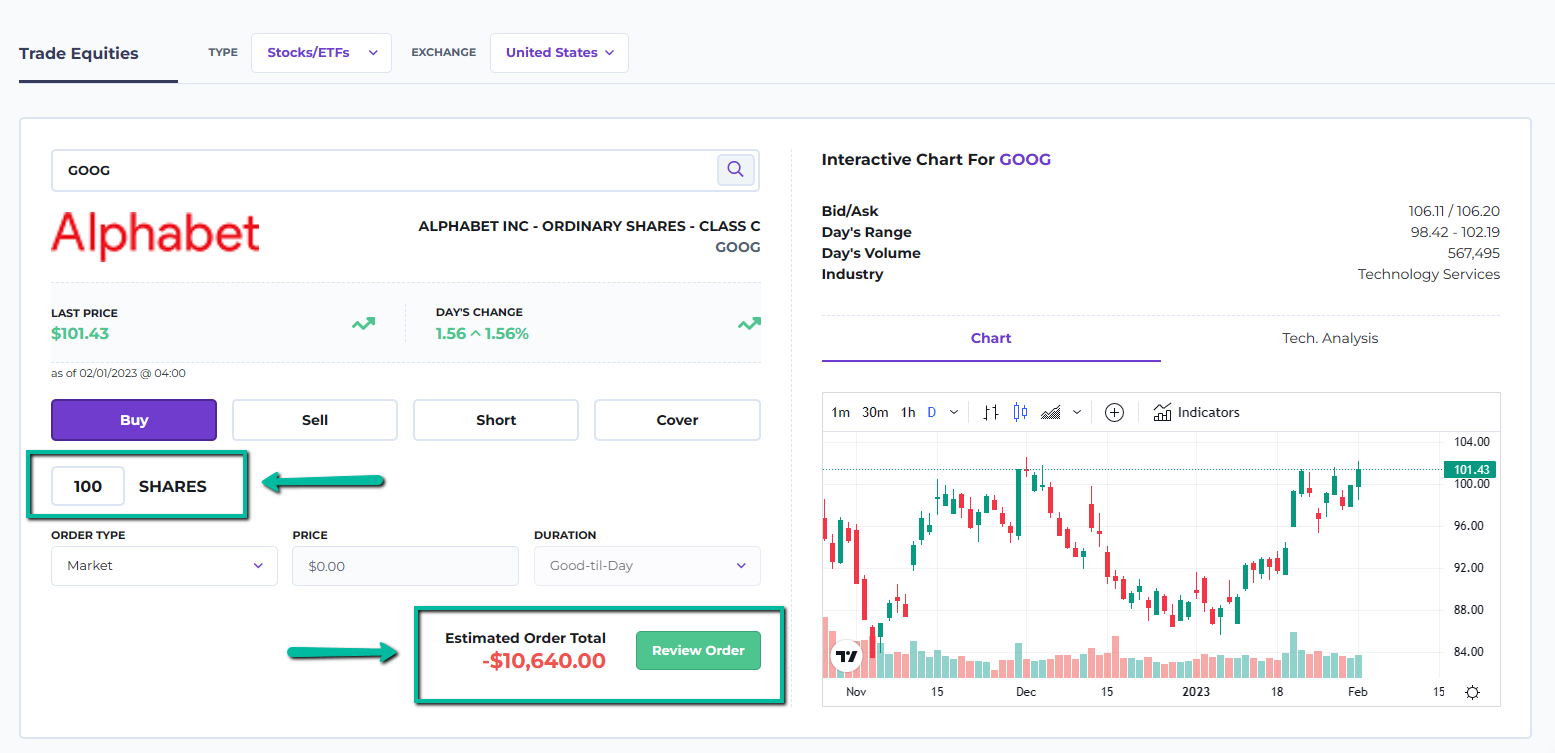Screen dimensions: 1555x753
Task: Switch to the Chart tab
Action: [991, 339]
